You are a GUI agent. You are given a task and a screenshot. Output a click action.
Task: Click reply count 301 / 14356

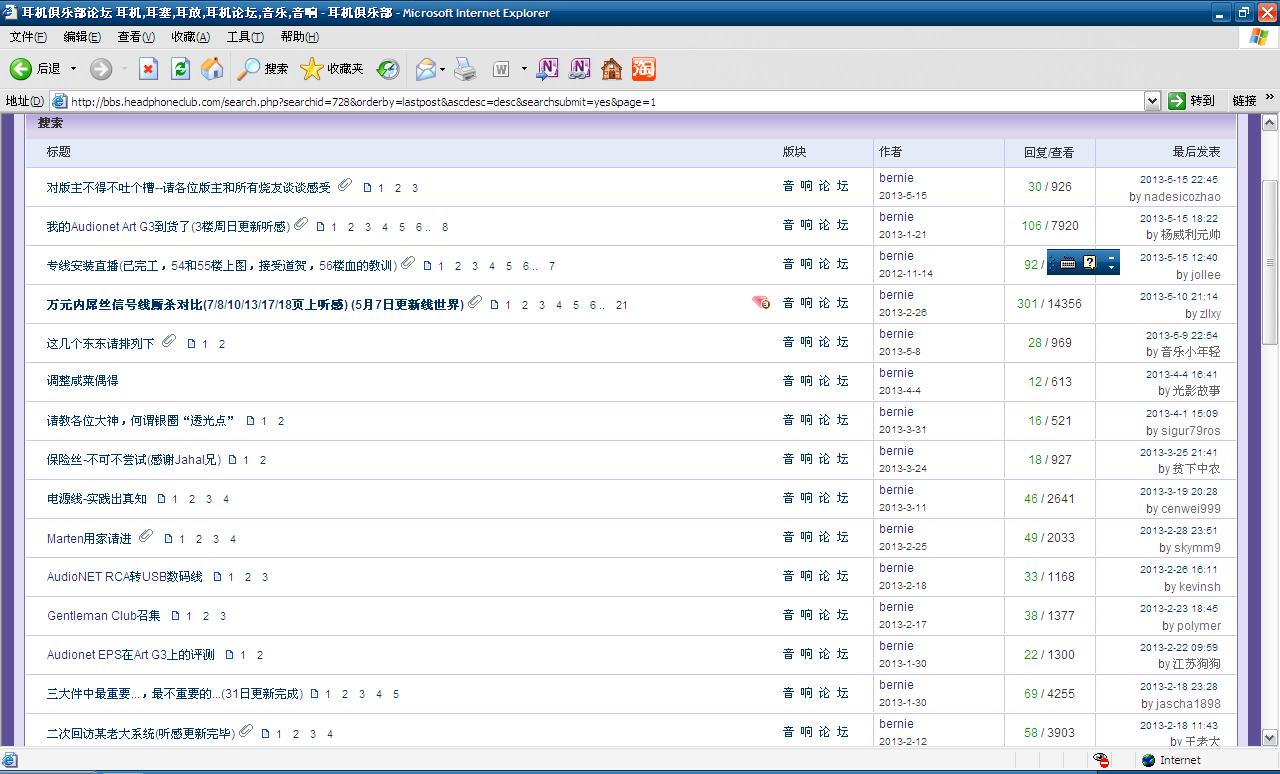click(x=1049, y=303)
